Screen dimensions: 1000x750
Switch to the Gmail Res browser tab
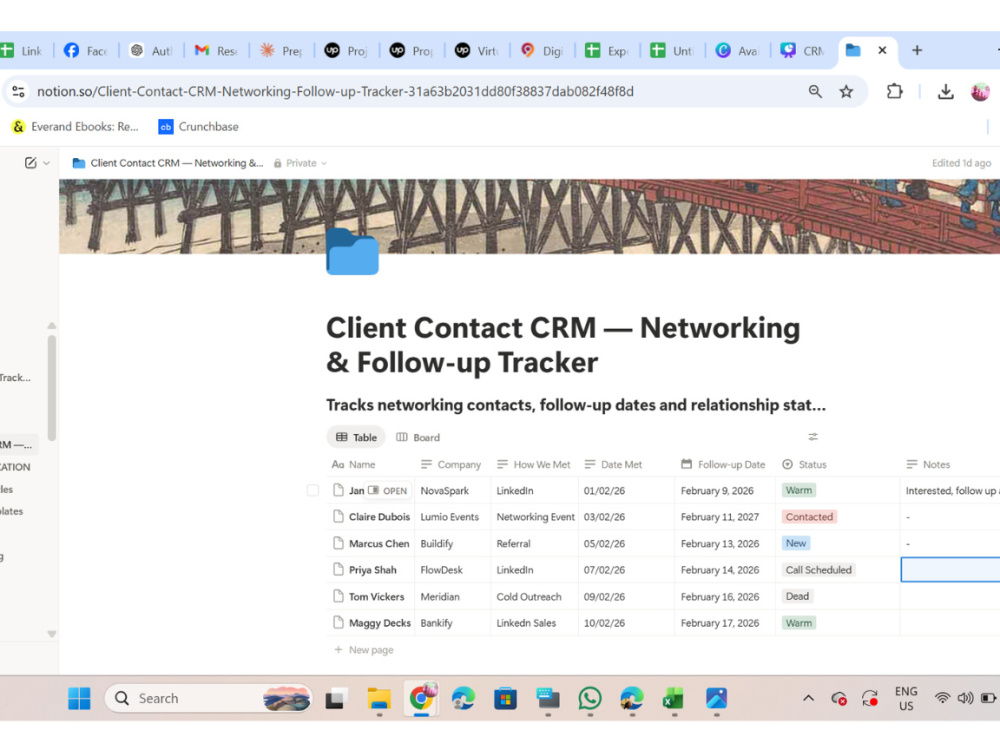[216, 50]
